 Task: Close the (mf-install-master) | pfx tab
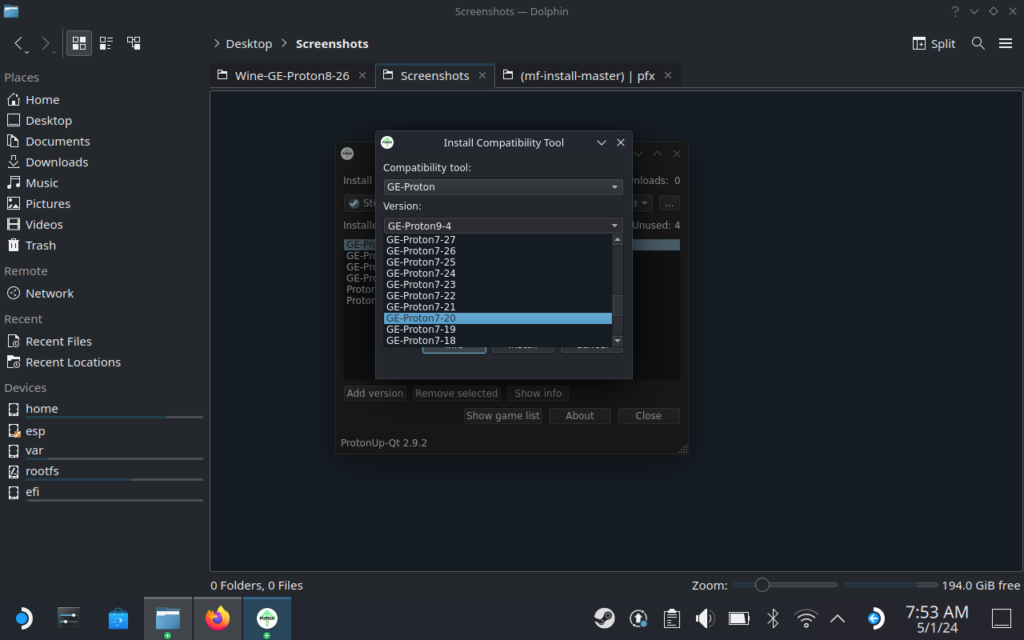pyautogui.click(x=668, y=76)
